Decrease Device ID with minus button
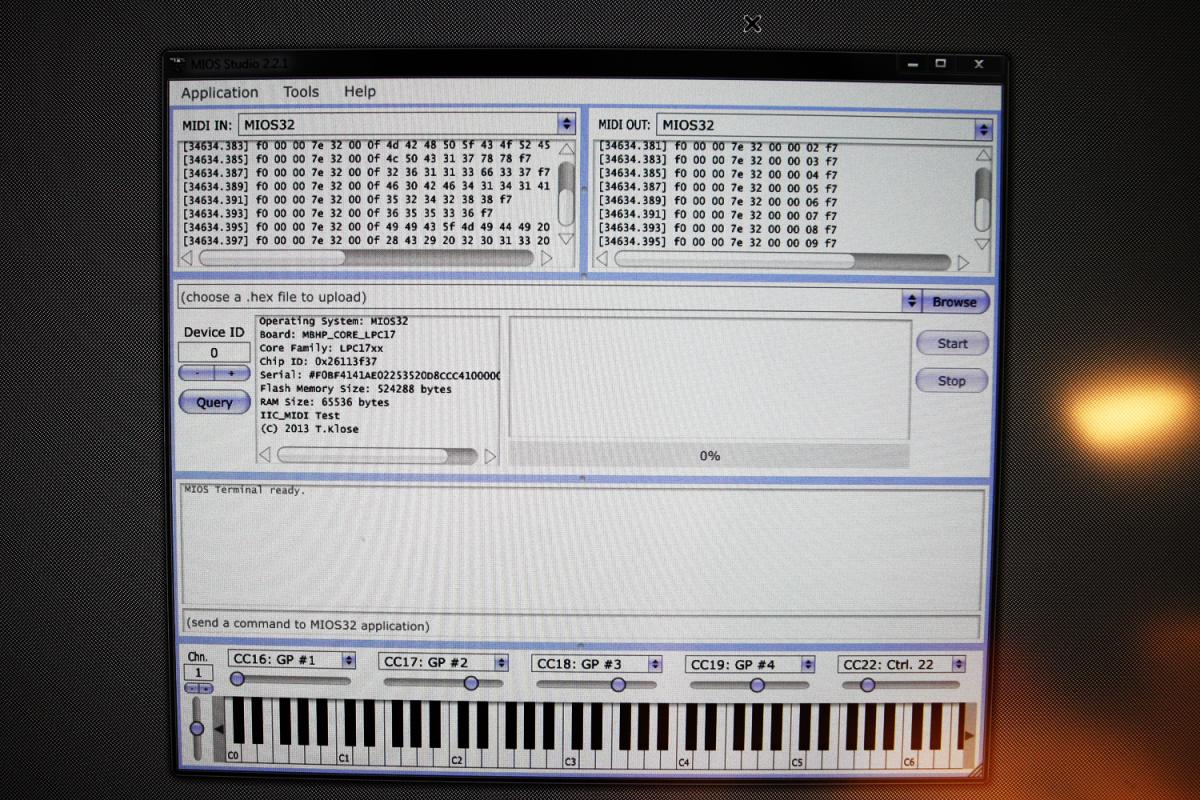The height and width of the screenshot is (800, 1200). [x=197, y=373]
